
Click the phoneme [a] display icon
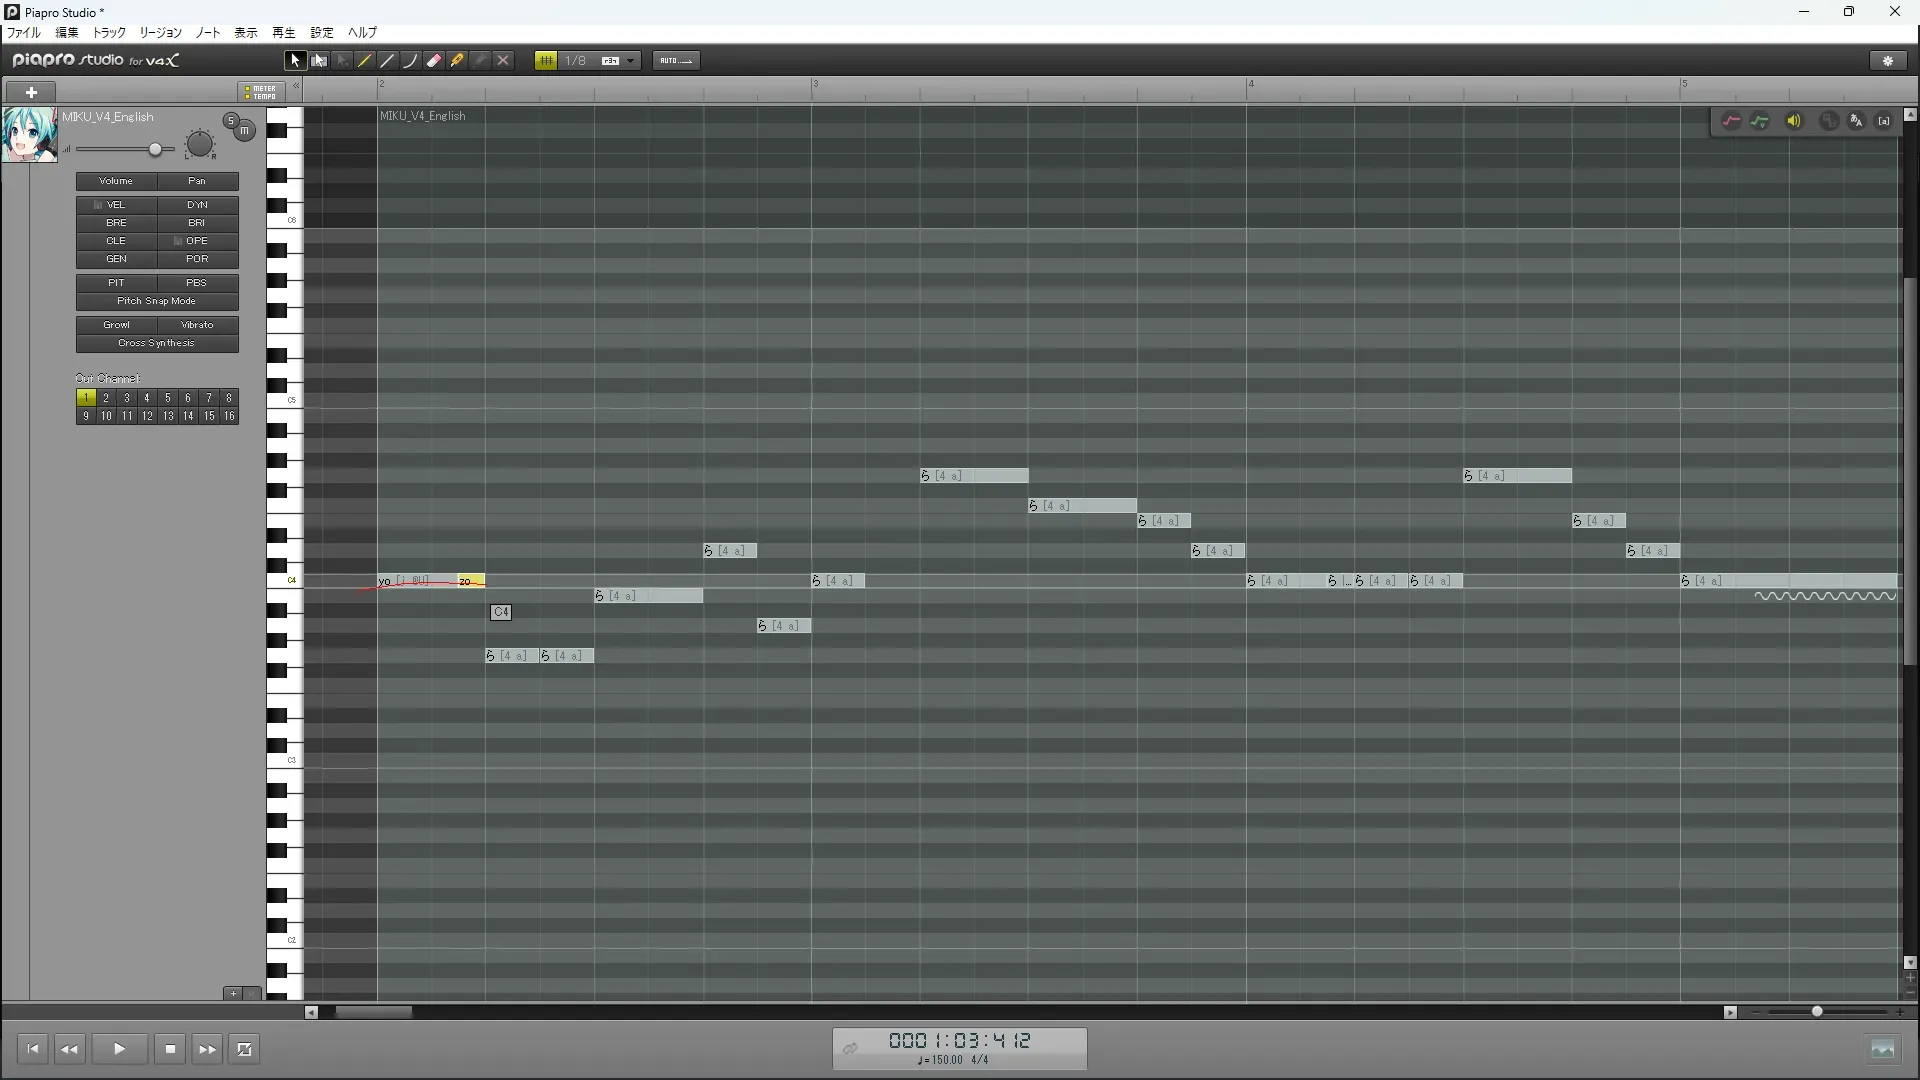tap(1884, 121)
